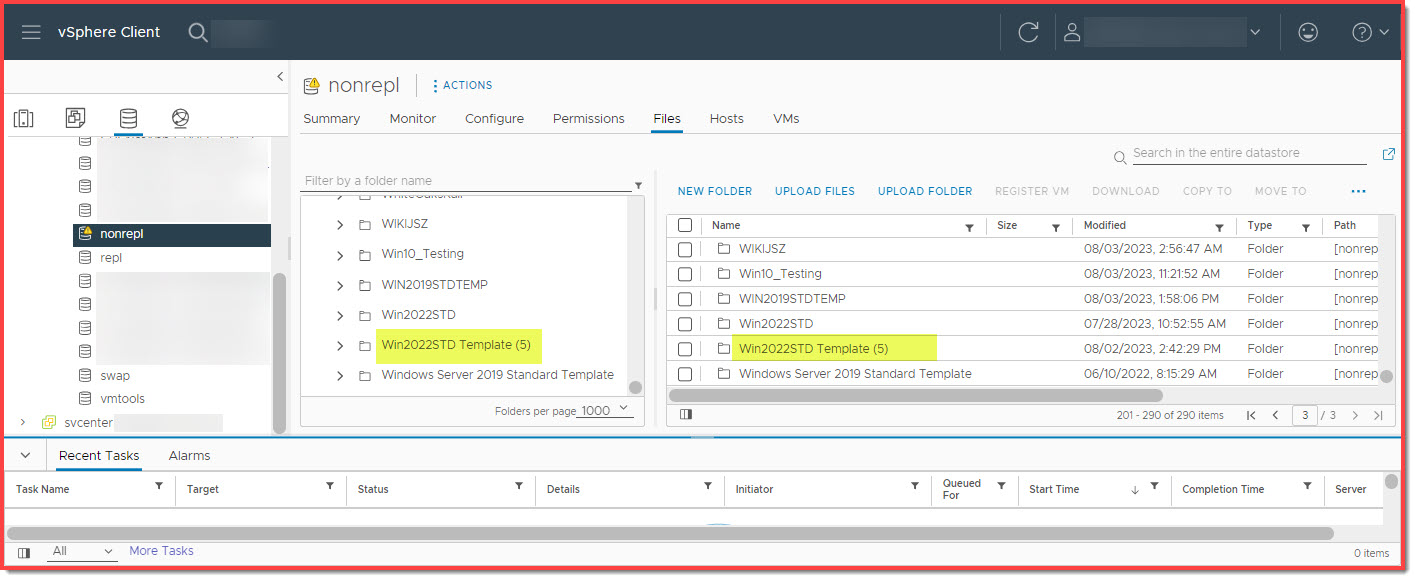The width and height of the screenshot is (1415, 580).
Task: Click the search in the entire datastore field
Action: click(1240, 152)
